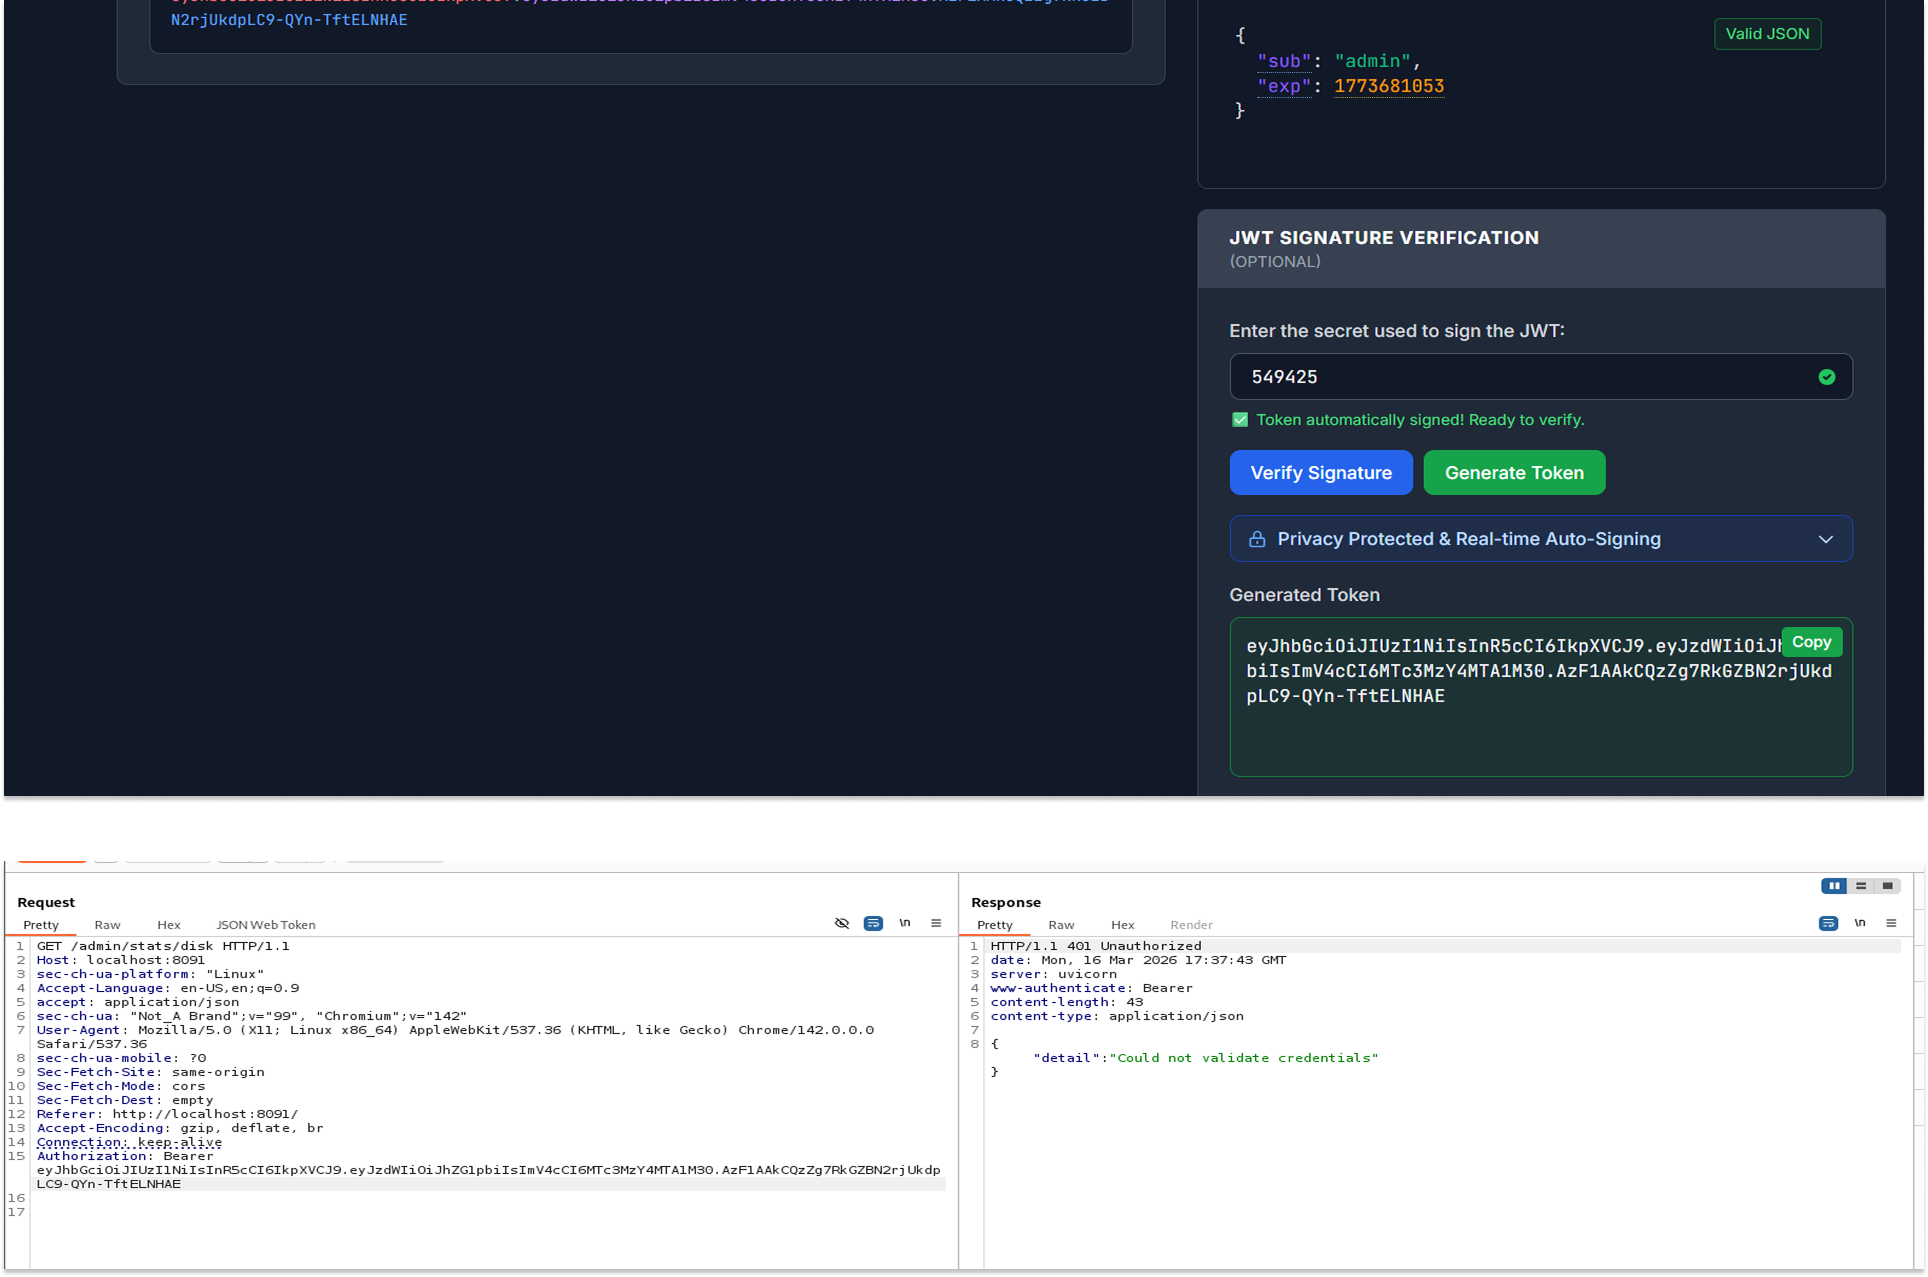Click the green checkmark in the secret field
Image resolution: width=1928 pixels, height=1277 pixels.
coord(1827,377)
